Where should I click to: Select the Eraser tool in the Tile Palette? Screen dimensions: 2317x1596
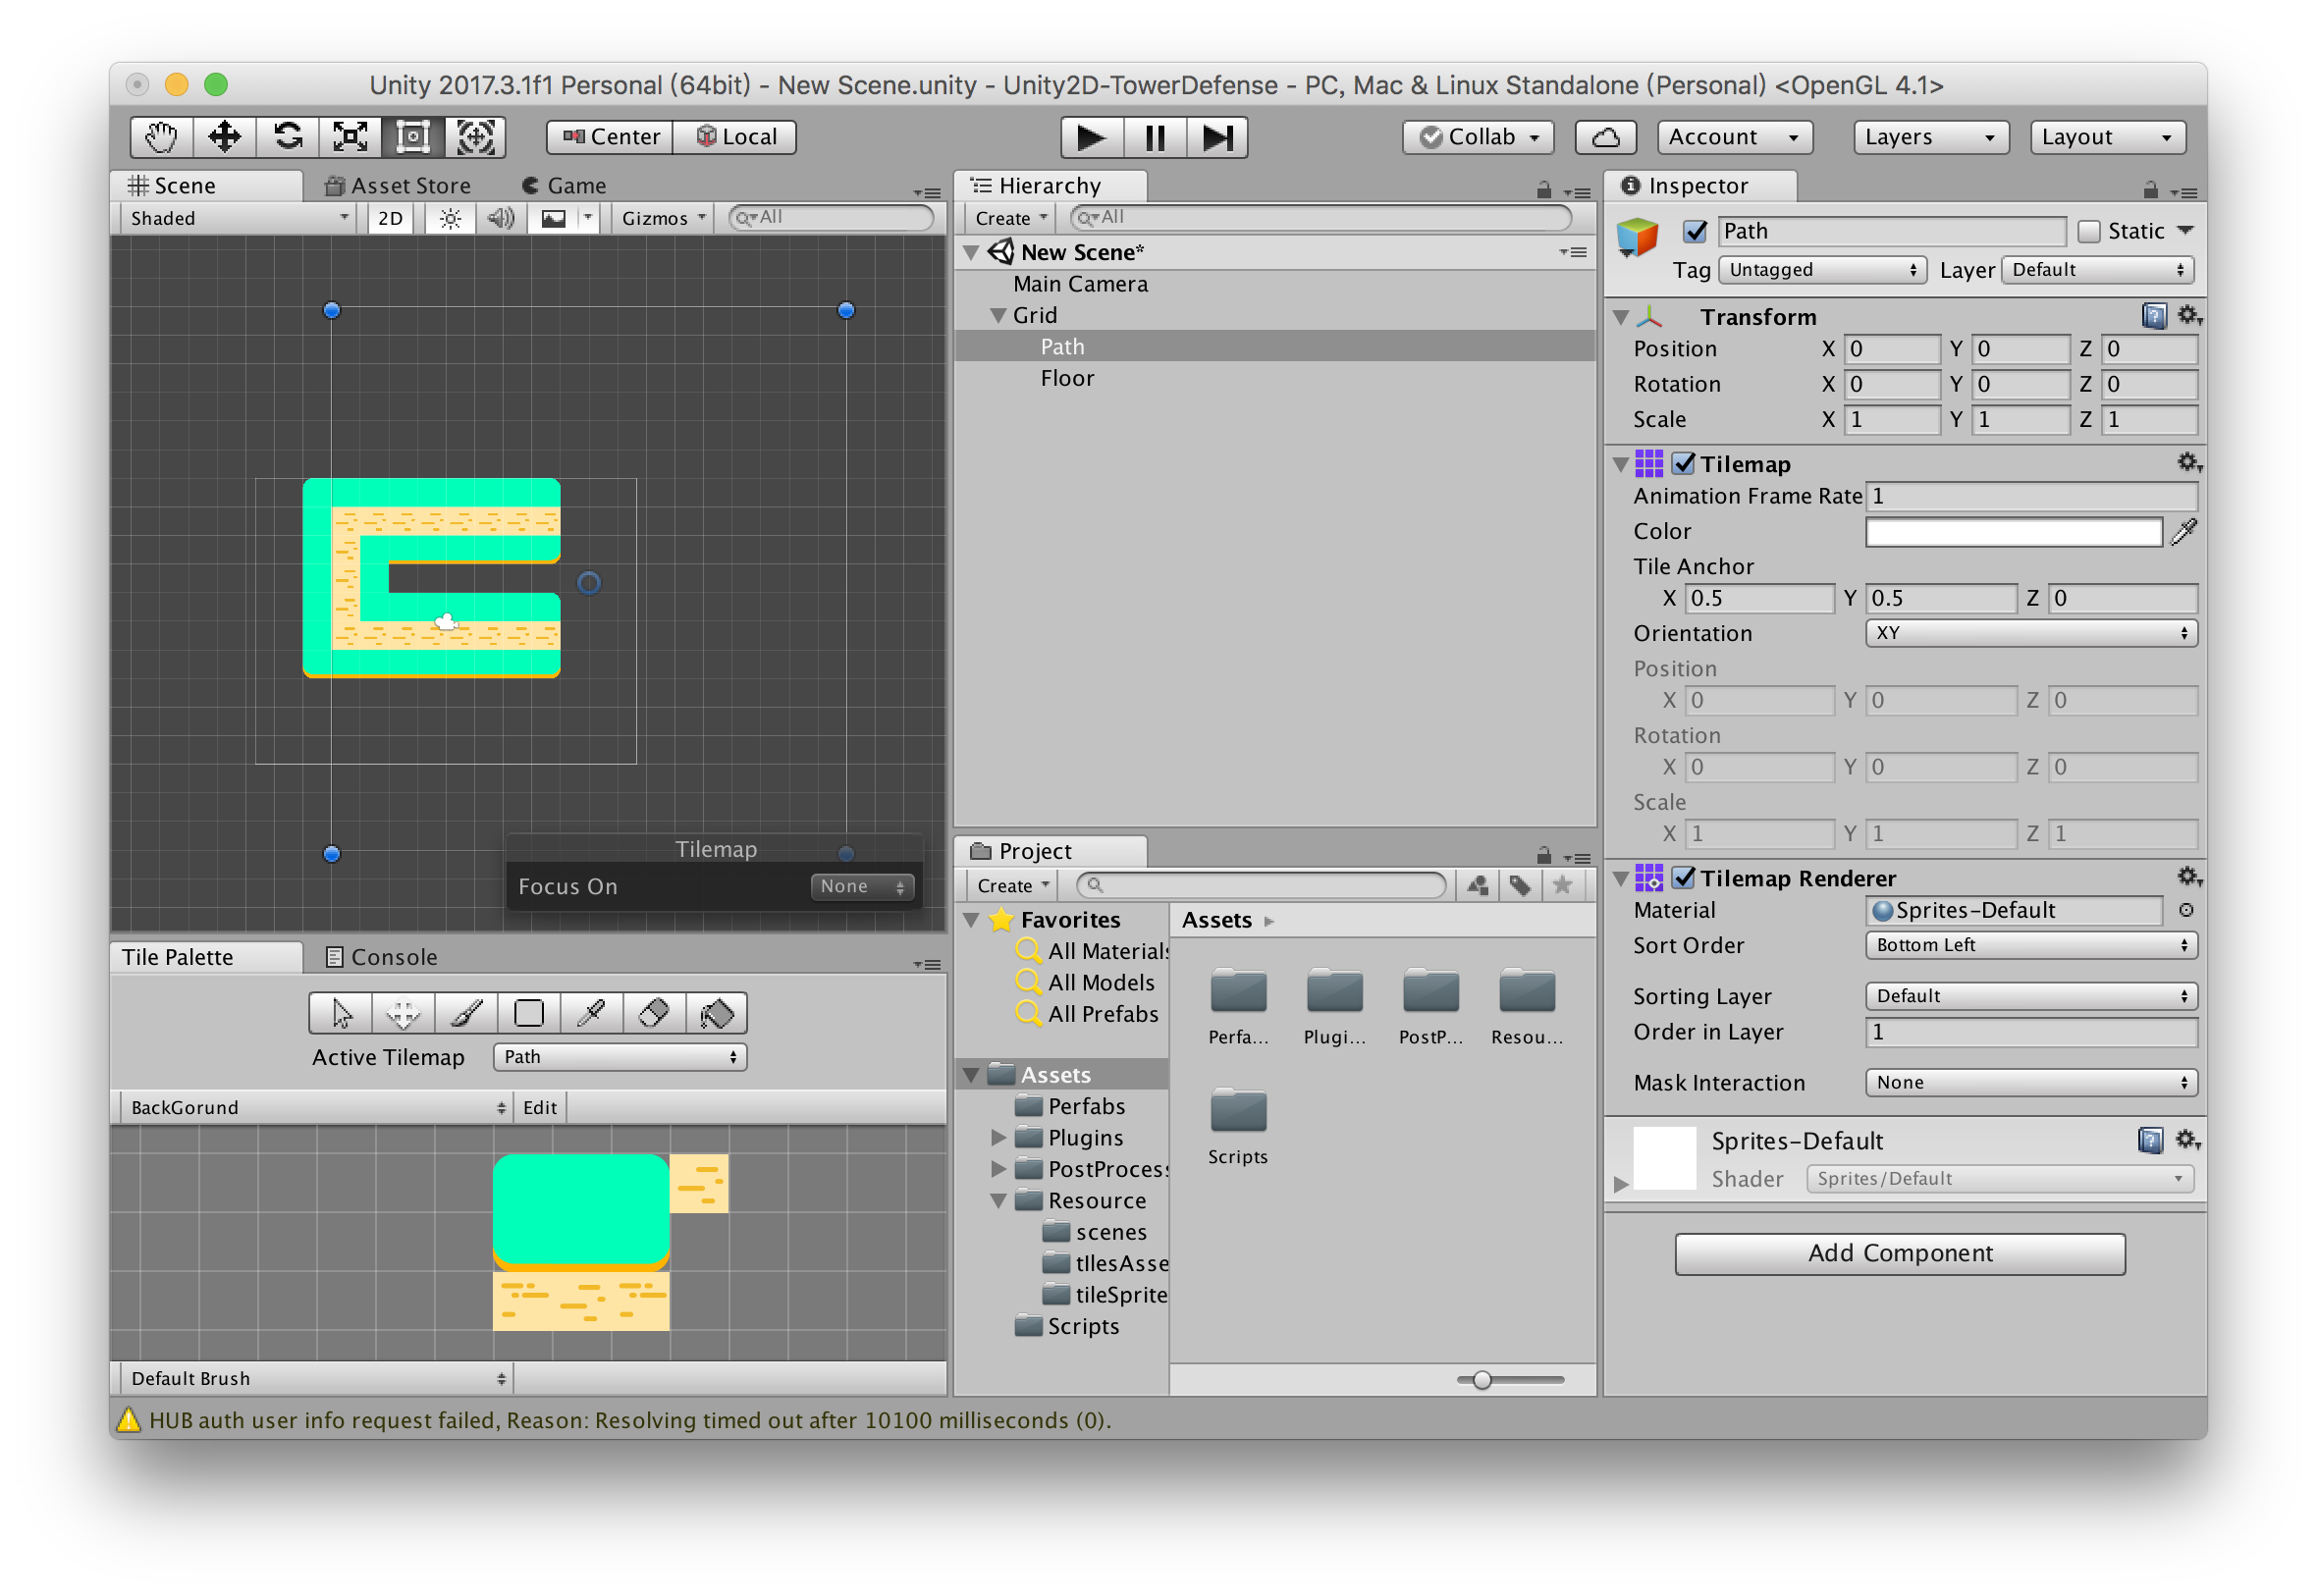pyautogui.click(x=652, y=1012)
